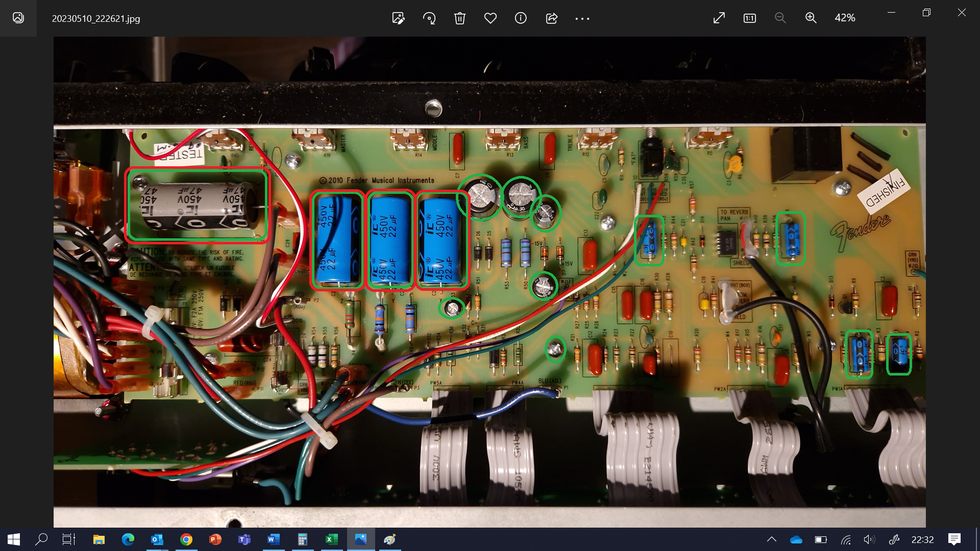Open the notification Action Center
This screenshot has width=980, height=551.
(x=956, y=539)
